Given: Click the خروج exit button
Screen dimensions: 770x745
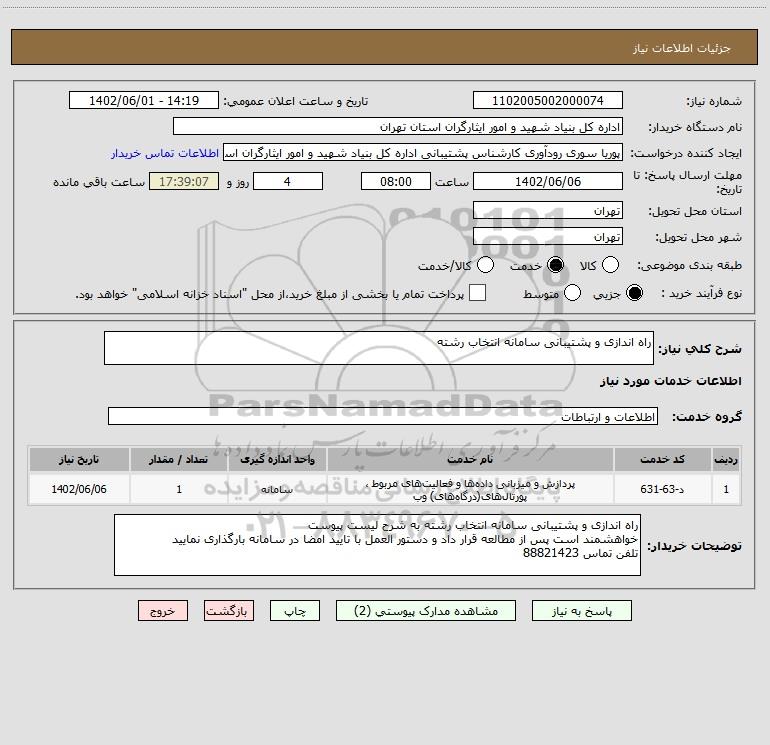Looking at the screenshot, I should [x=163, y=611].
